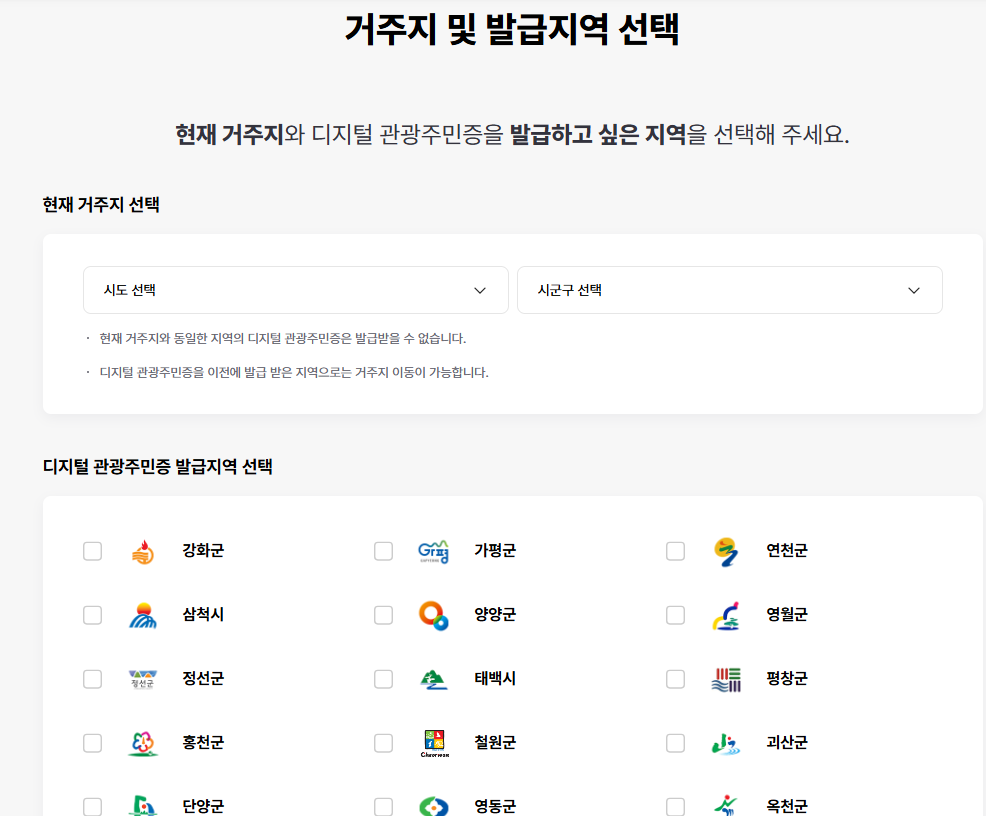Check the 태백시 checkbox
Viewport: 986px width, 816px height.
(384, 679)
